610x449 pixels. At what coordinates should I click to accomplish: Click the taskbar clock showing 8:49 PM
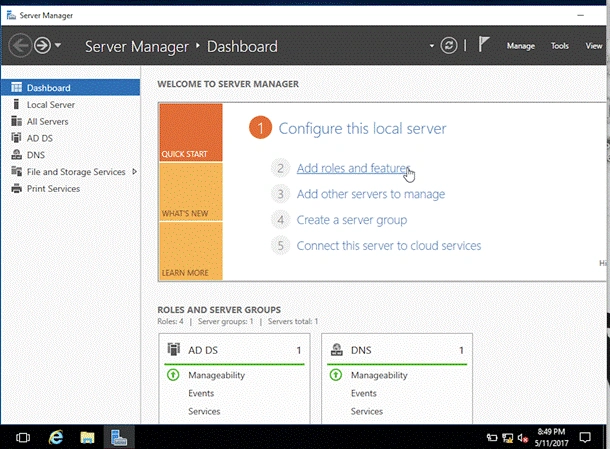[x=551, y=437]
